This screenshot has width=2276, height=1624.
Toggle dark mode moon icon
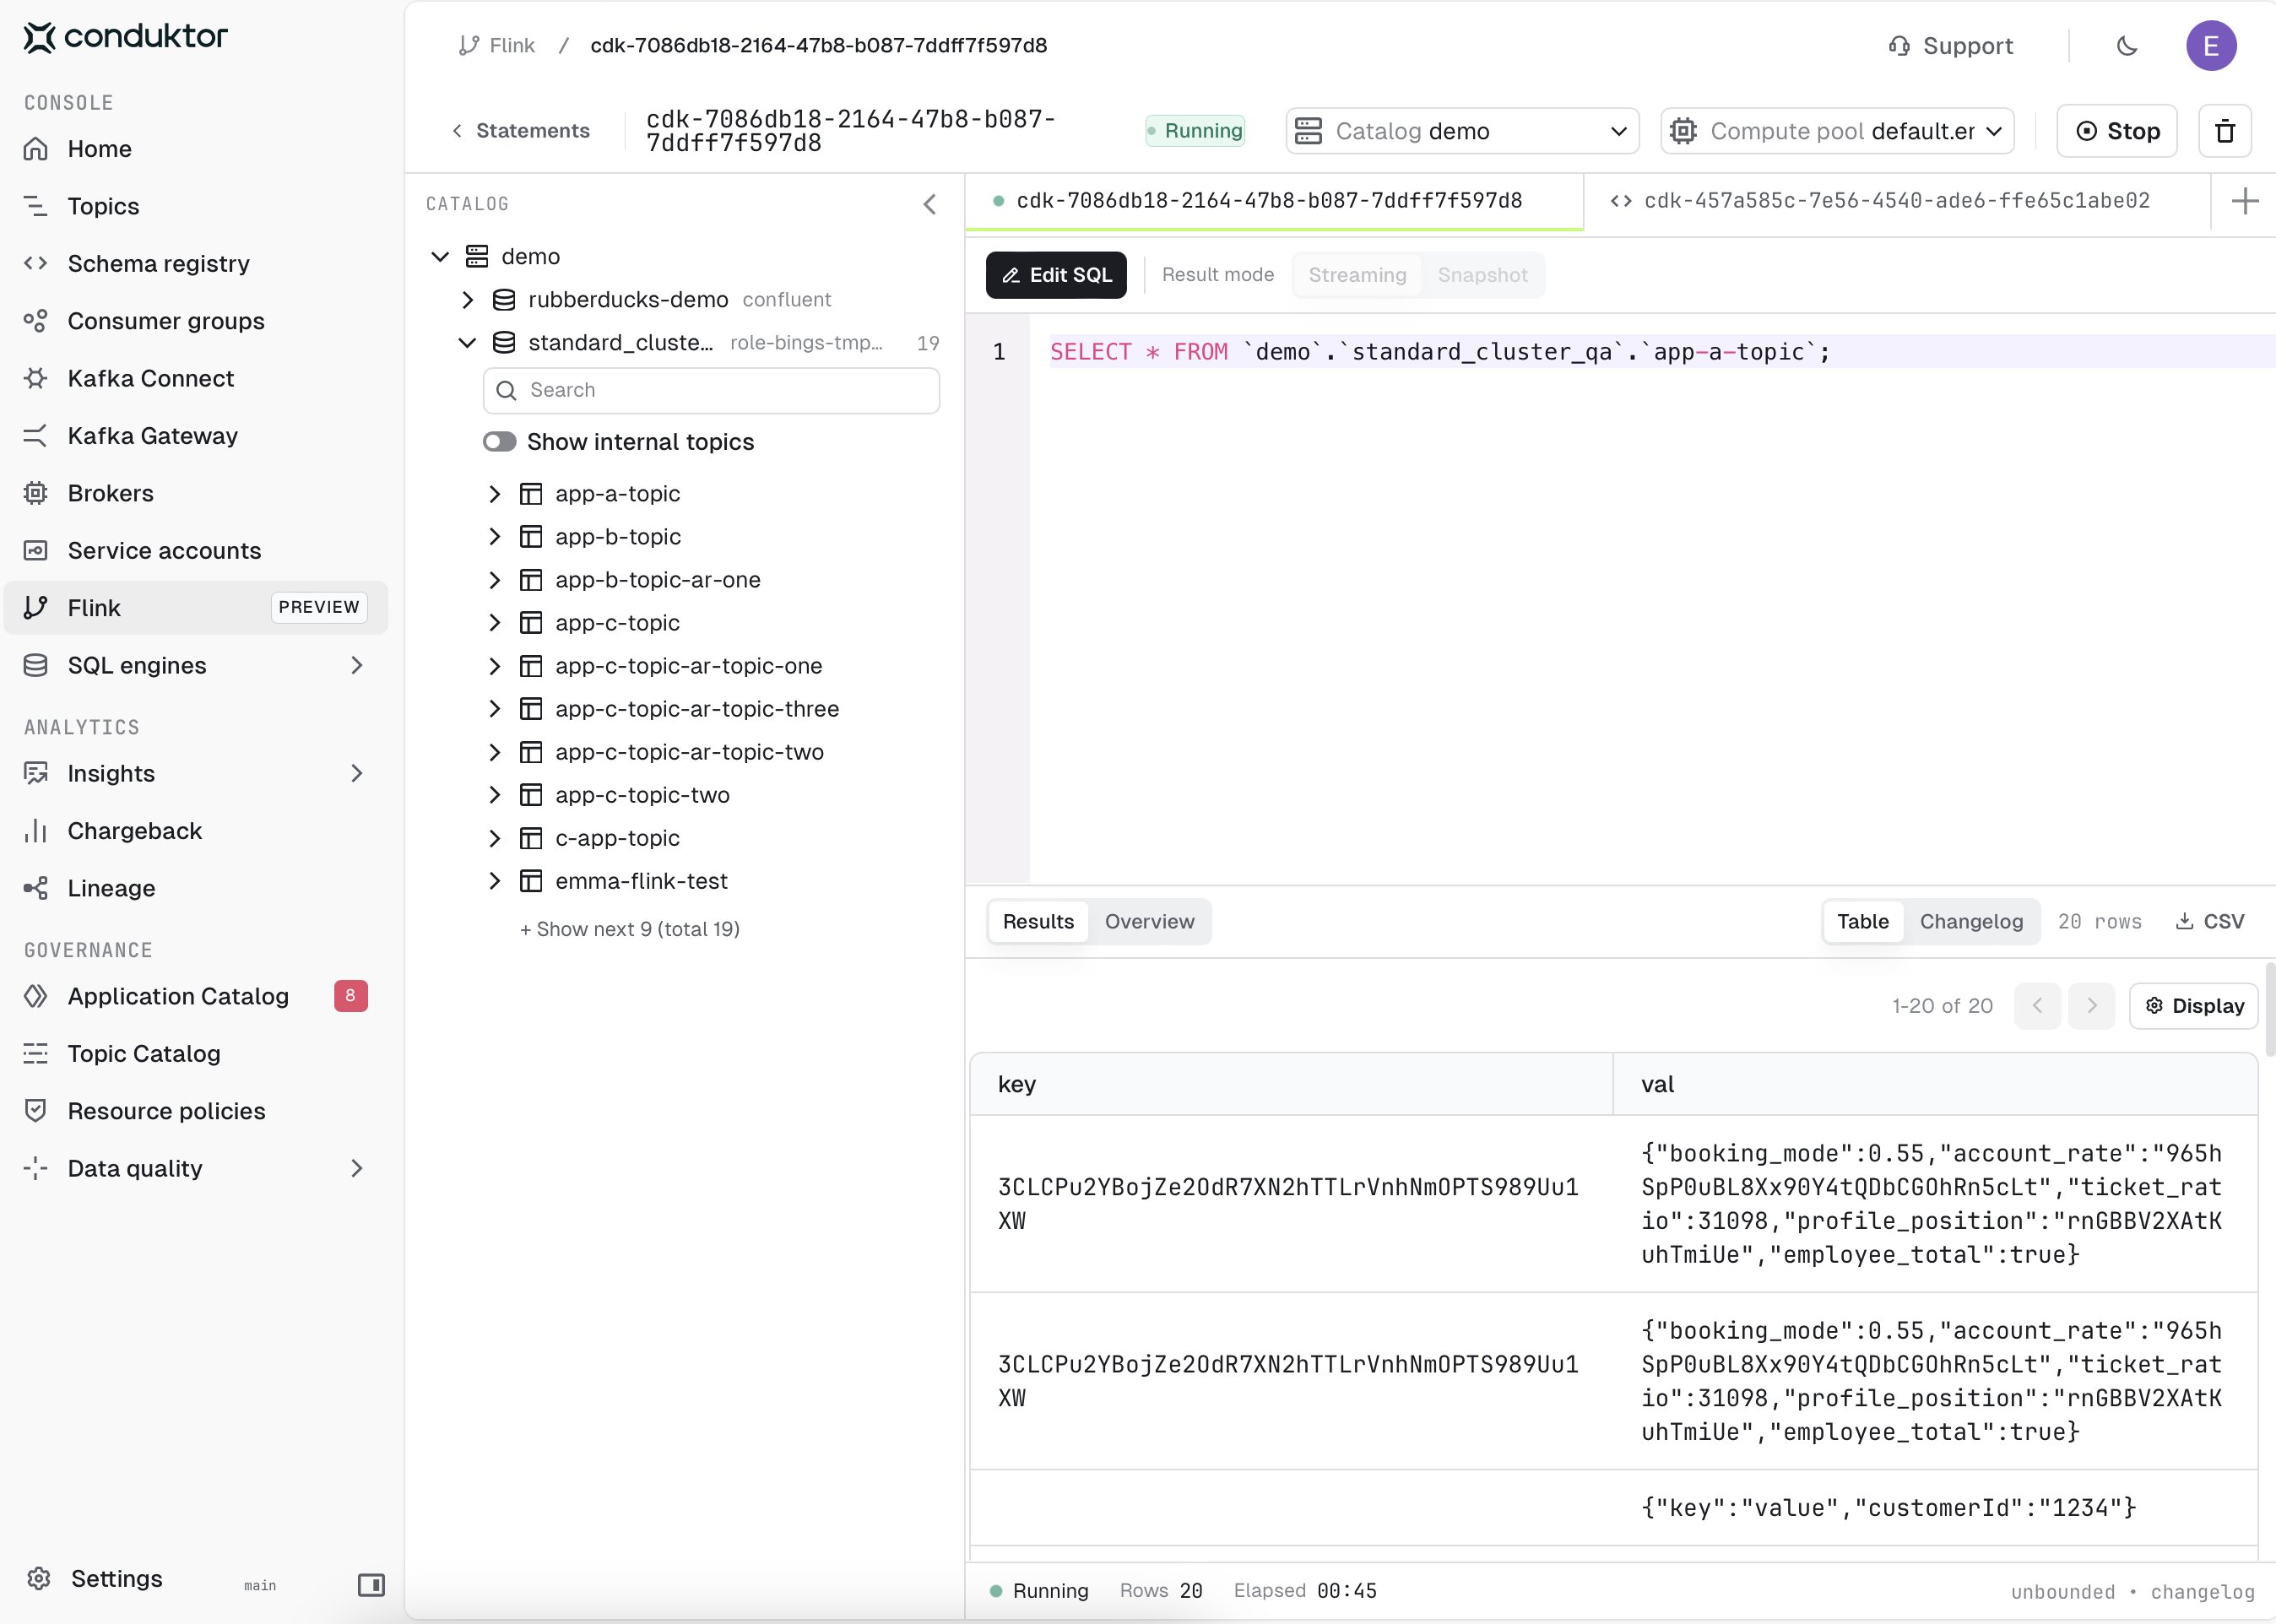click(x=2127, y=46)
